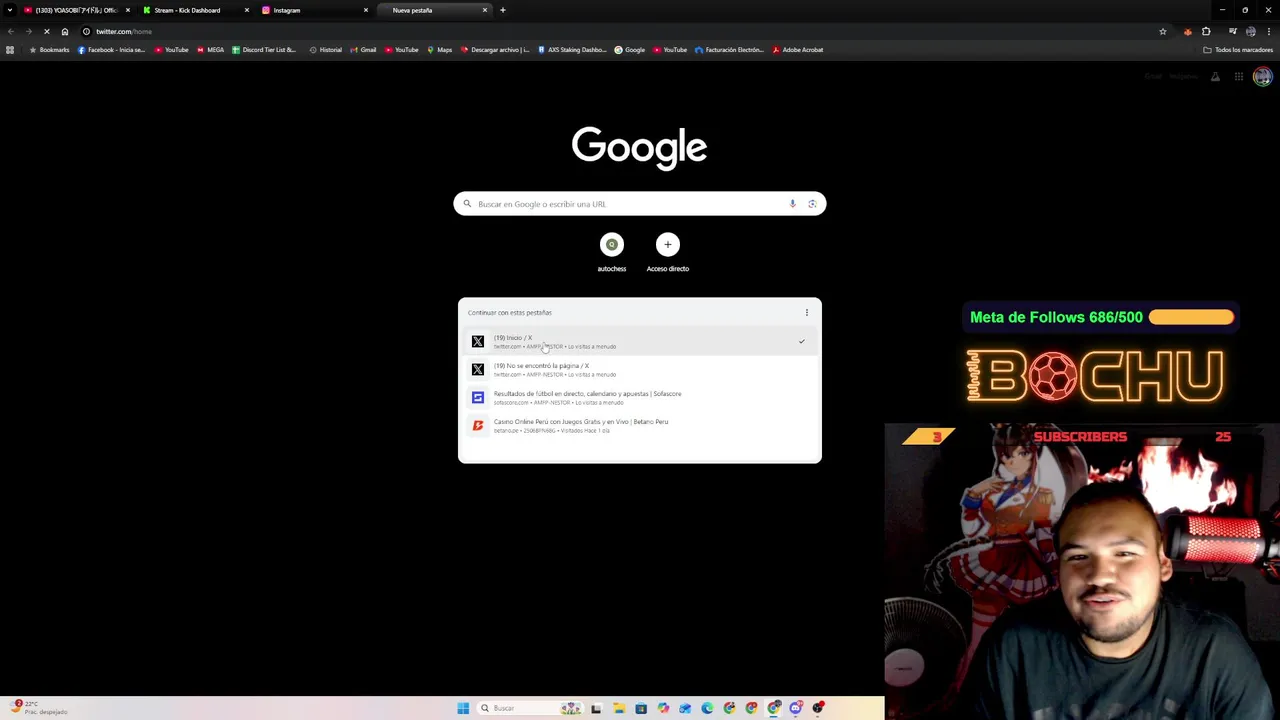Open the Descargar archivo bookmark
Viewport: 1280px width, 720px height.
click(495, 50)
